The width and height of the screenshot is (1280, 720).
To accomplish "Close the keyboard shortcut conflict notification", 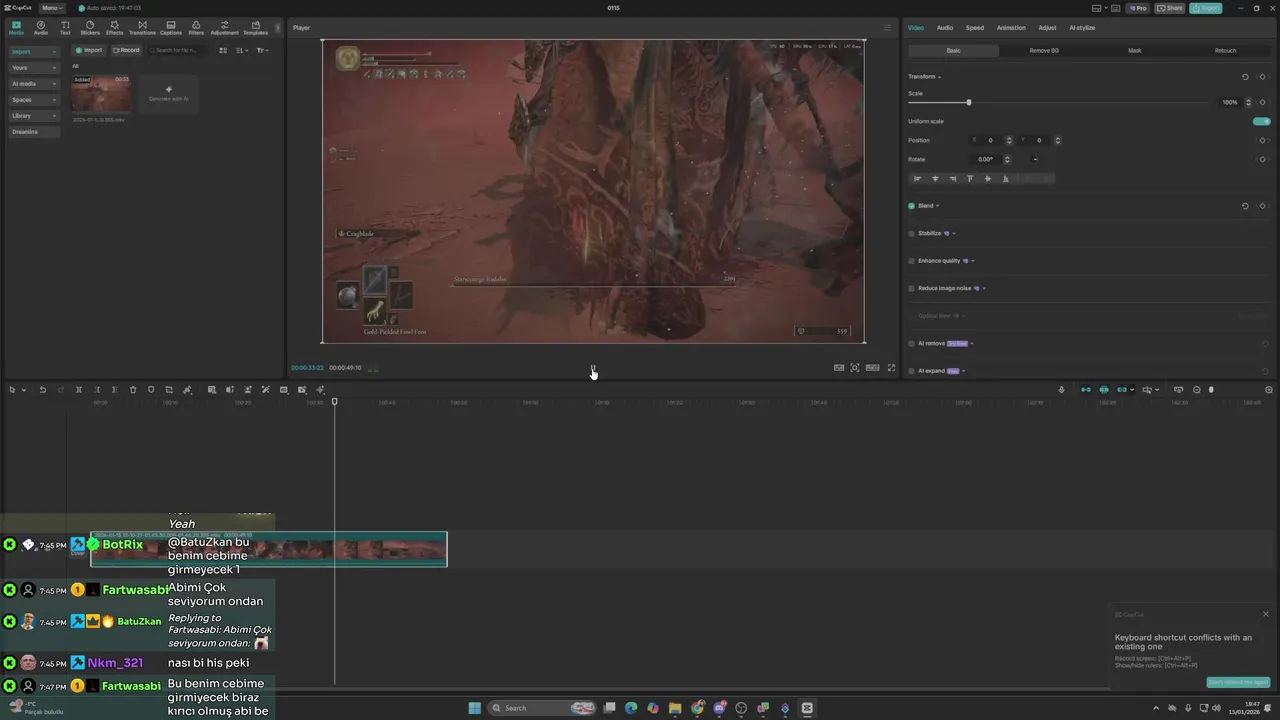I will pos(1265,614).
